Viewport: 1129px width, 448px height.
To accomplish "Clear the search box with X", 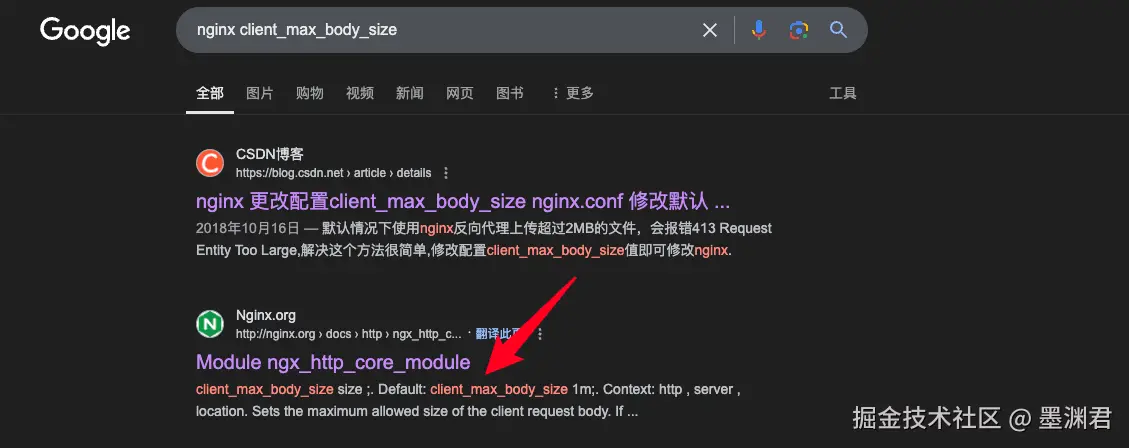I will point(710,30).
